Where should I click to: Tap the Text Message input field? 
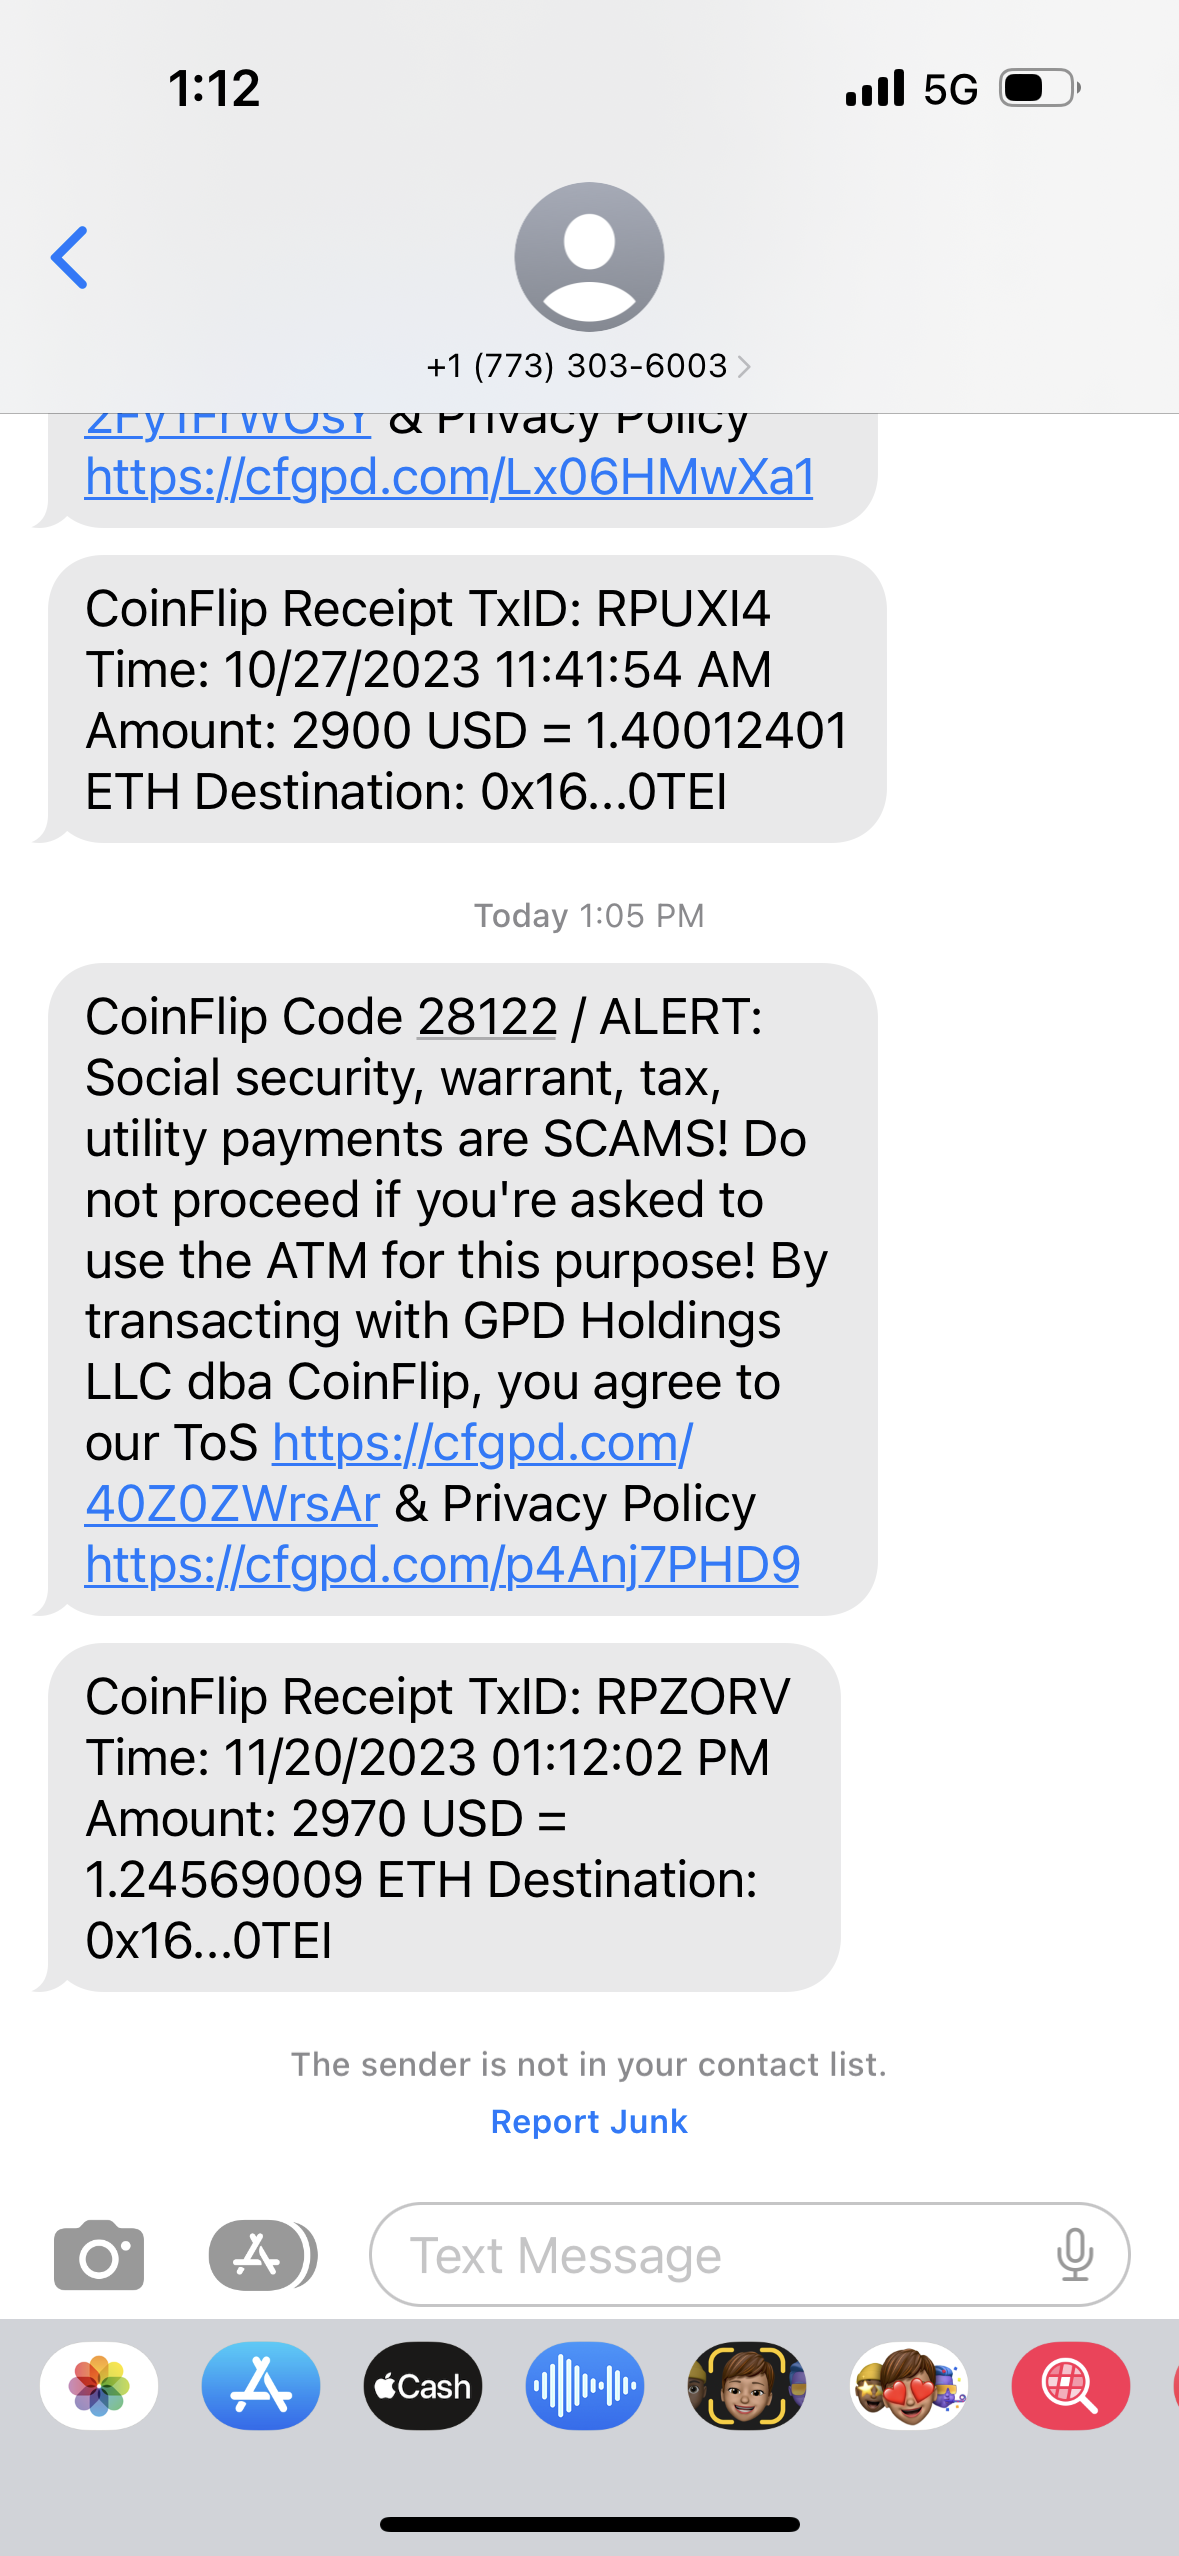coord(720,2255)
